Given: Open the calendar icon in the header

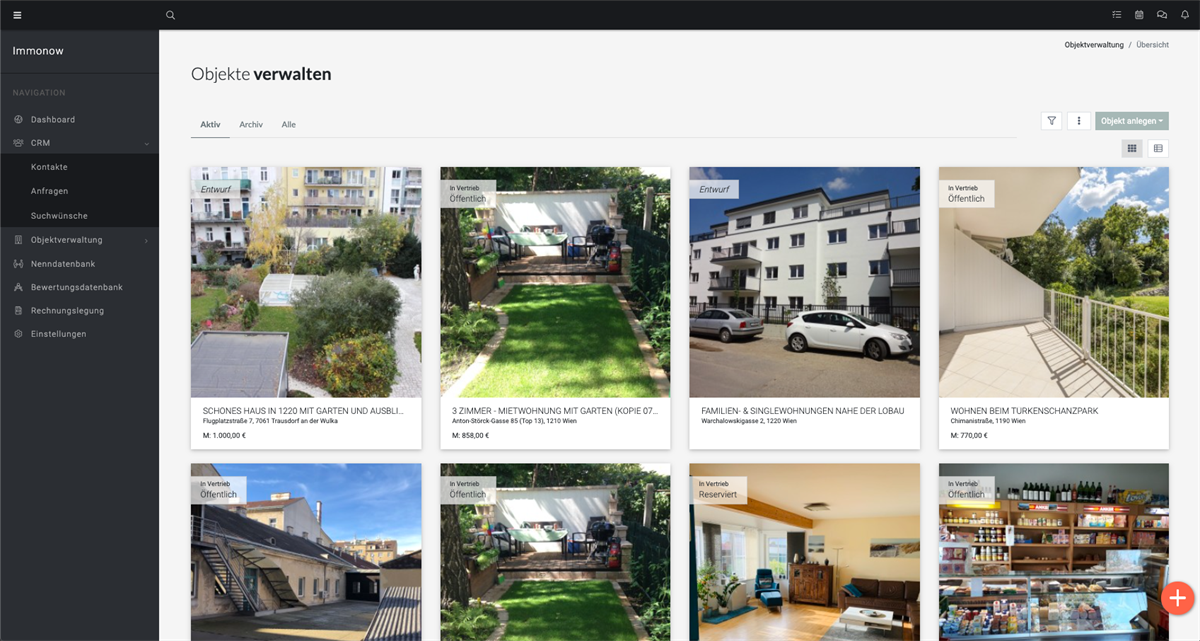Looking at the screenshot, I should tap(1139, 15).
